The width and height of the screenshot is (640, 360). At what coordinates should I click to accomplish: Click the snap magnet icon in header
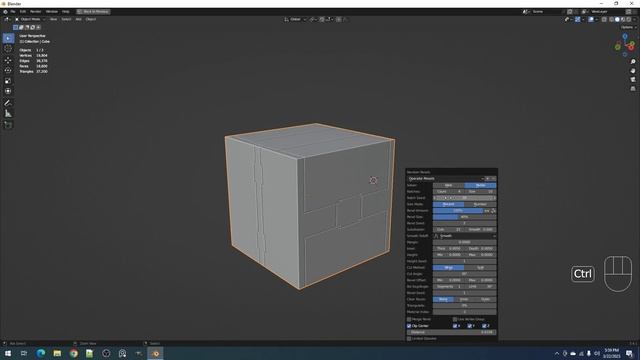(322, 19)
